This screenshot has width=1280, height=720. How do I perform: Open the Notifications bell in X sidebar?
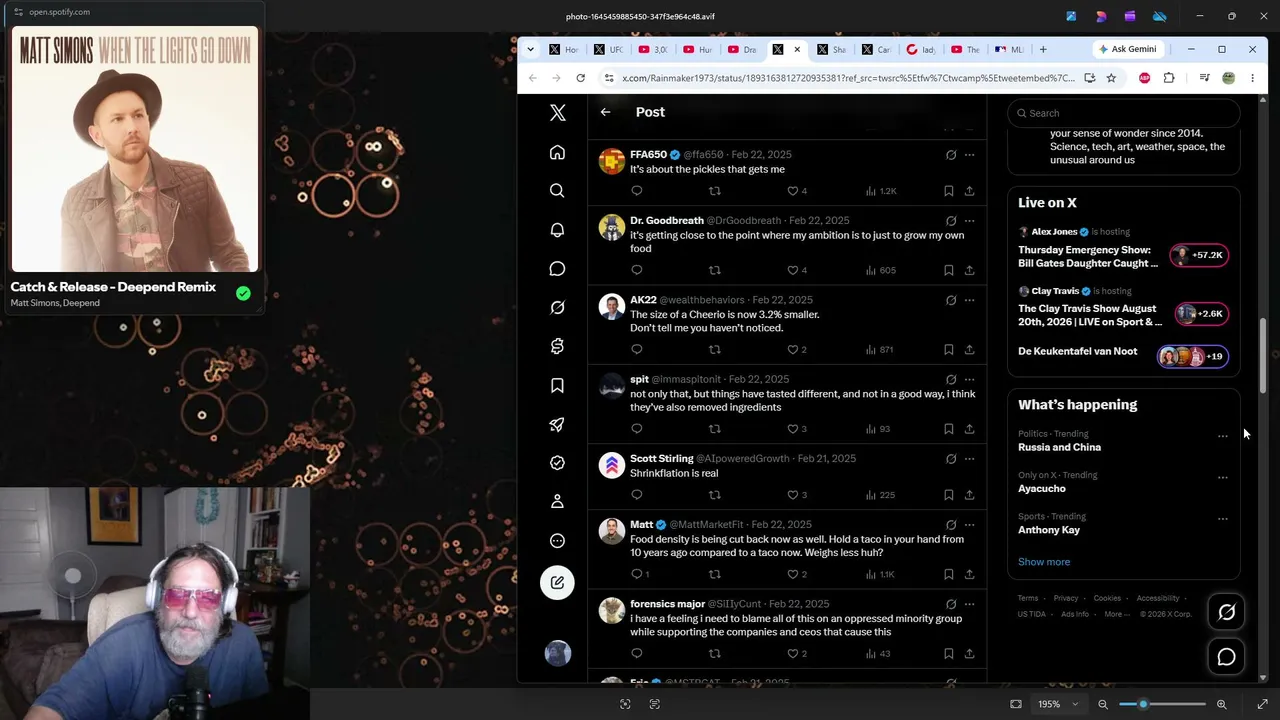click(557, 230)
